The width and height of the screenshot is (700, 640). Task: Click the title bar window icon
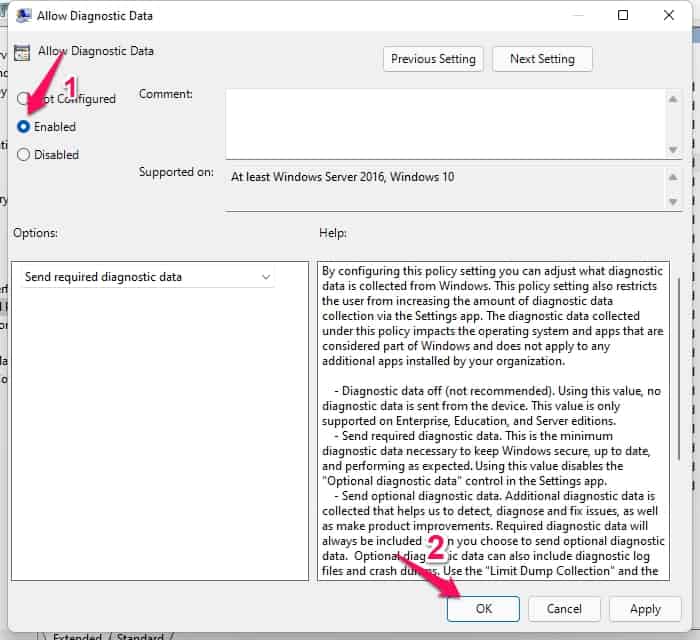24,16
